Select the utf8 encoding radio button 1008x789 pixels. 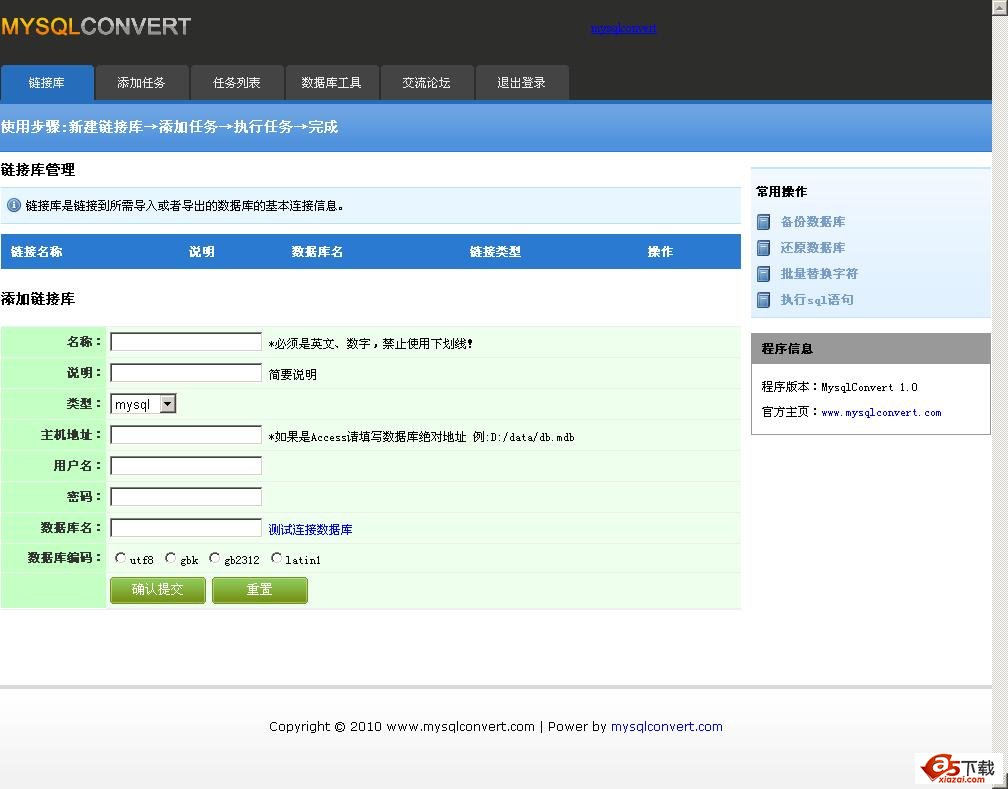121,558
